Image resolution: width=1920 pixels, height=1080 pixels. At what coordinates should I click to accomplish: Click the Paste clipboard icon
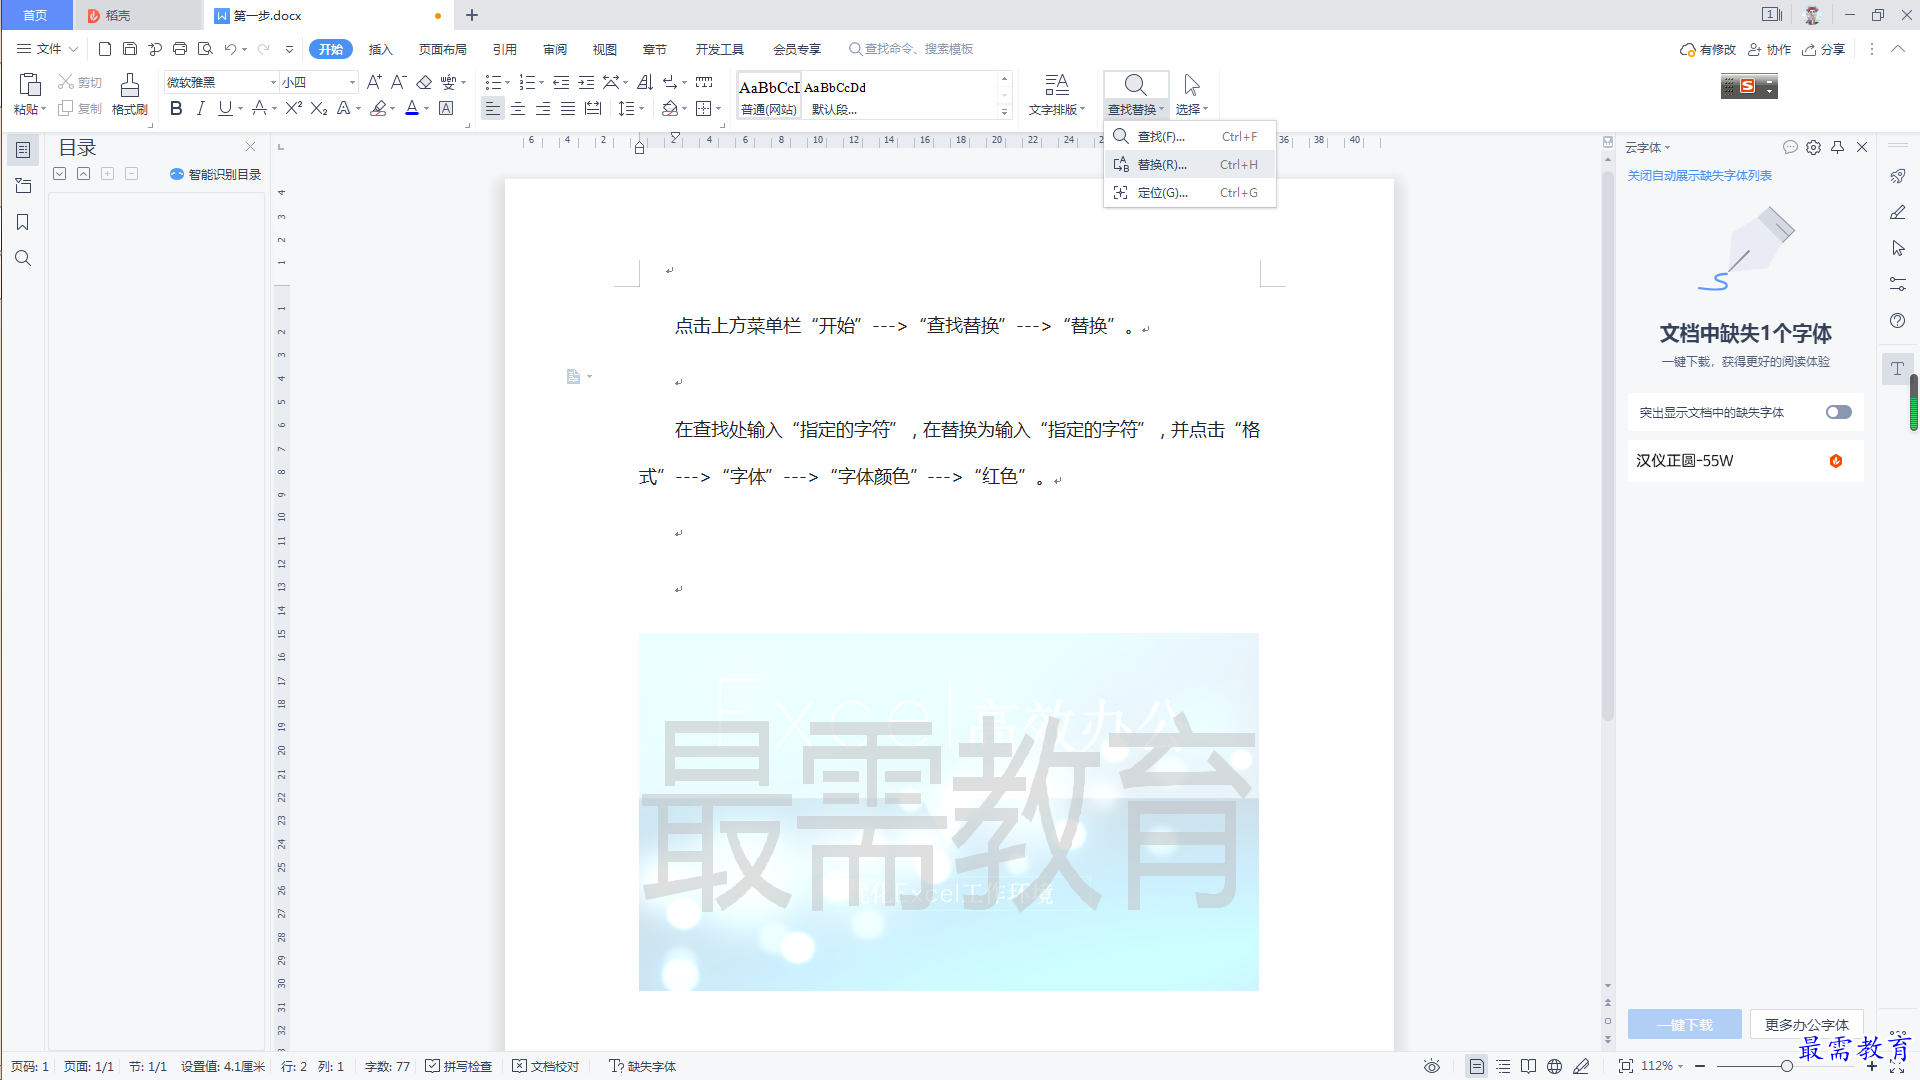tap(30, 85)
